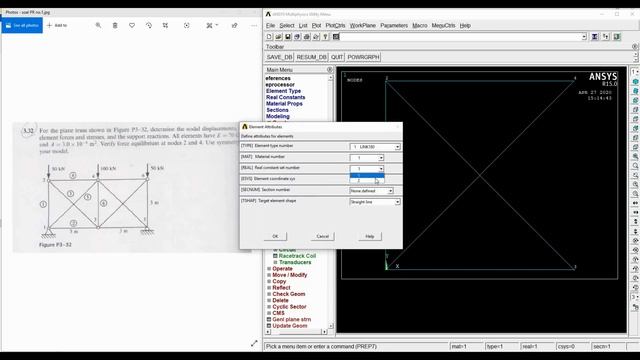The width and height of the screenshot is (640, 360).
Task: Open the List menu
Action: [x=303, y=25]
